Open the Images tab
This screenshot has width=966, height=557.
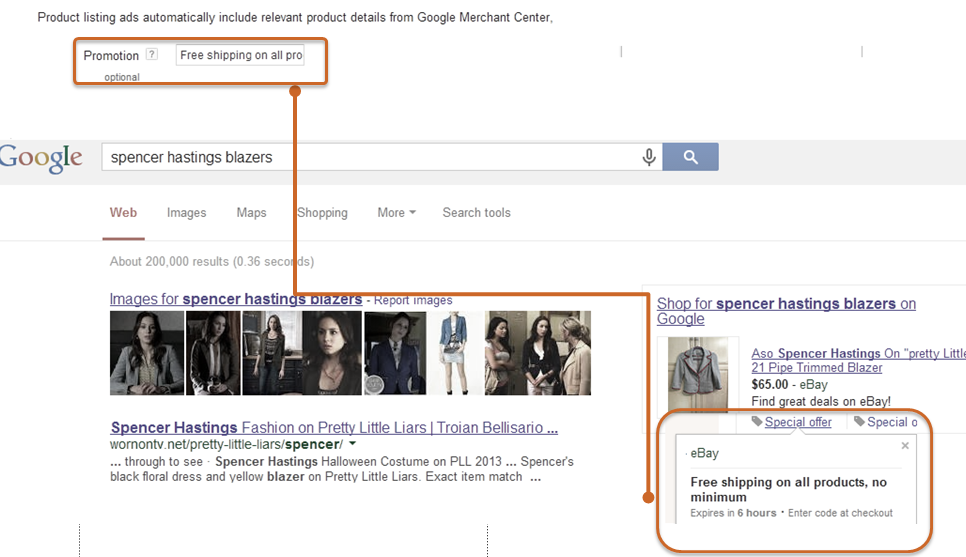click(x=186, y=213)
